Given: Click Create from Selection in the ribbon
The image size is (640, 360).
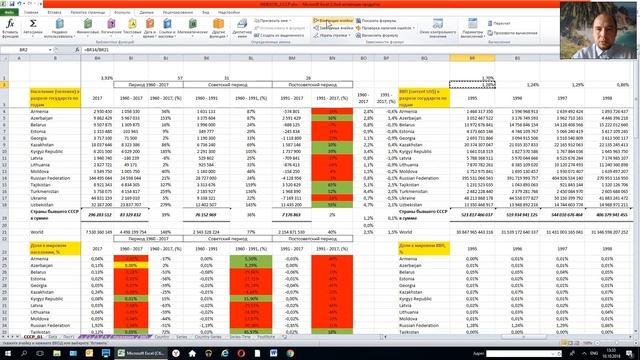Looking at the screenshot, I should tap(279, 36).
